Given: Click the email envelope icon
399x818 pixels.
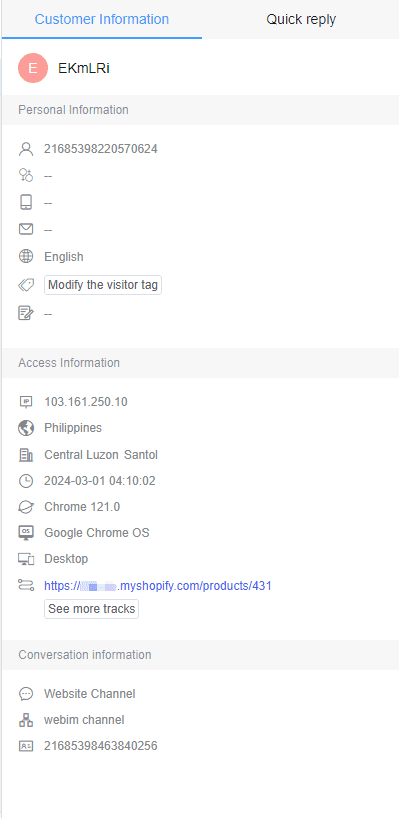Looking at the screenshot, I should [x=26, y=229].
